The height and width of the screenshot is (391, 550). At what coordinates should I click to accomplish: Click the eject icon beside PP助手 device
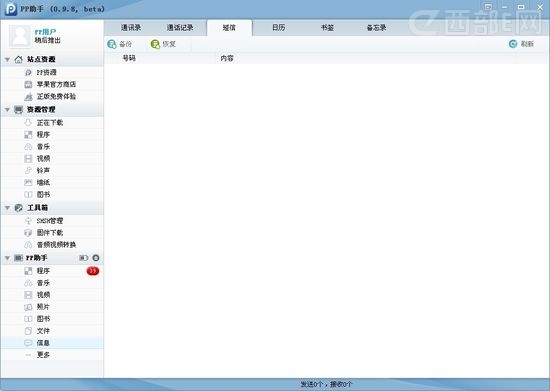(96, 258)
